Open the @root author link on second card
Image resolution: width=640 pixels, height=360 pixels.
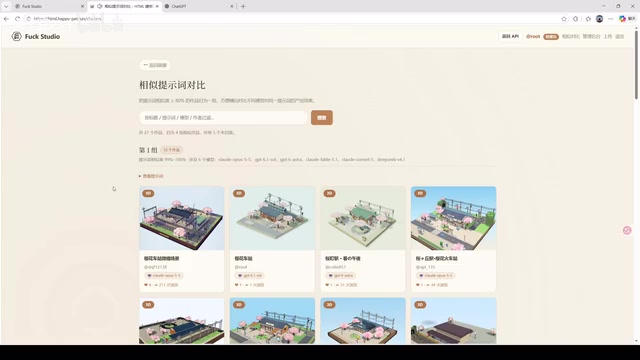241,267
